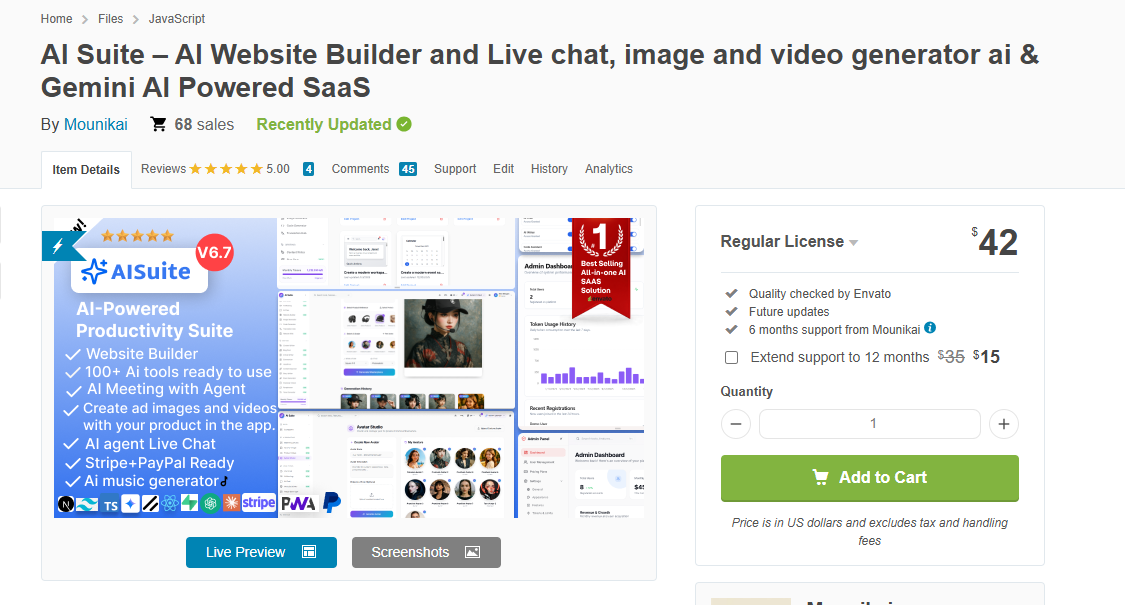Click the quantity input field
This screenshot has width=1125, height=605.
[870, 424]
